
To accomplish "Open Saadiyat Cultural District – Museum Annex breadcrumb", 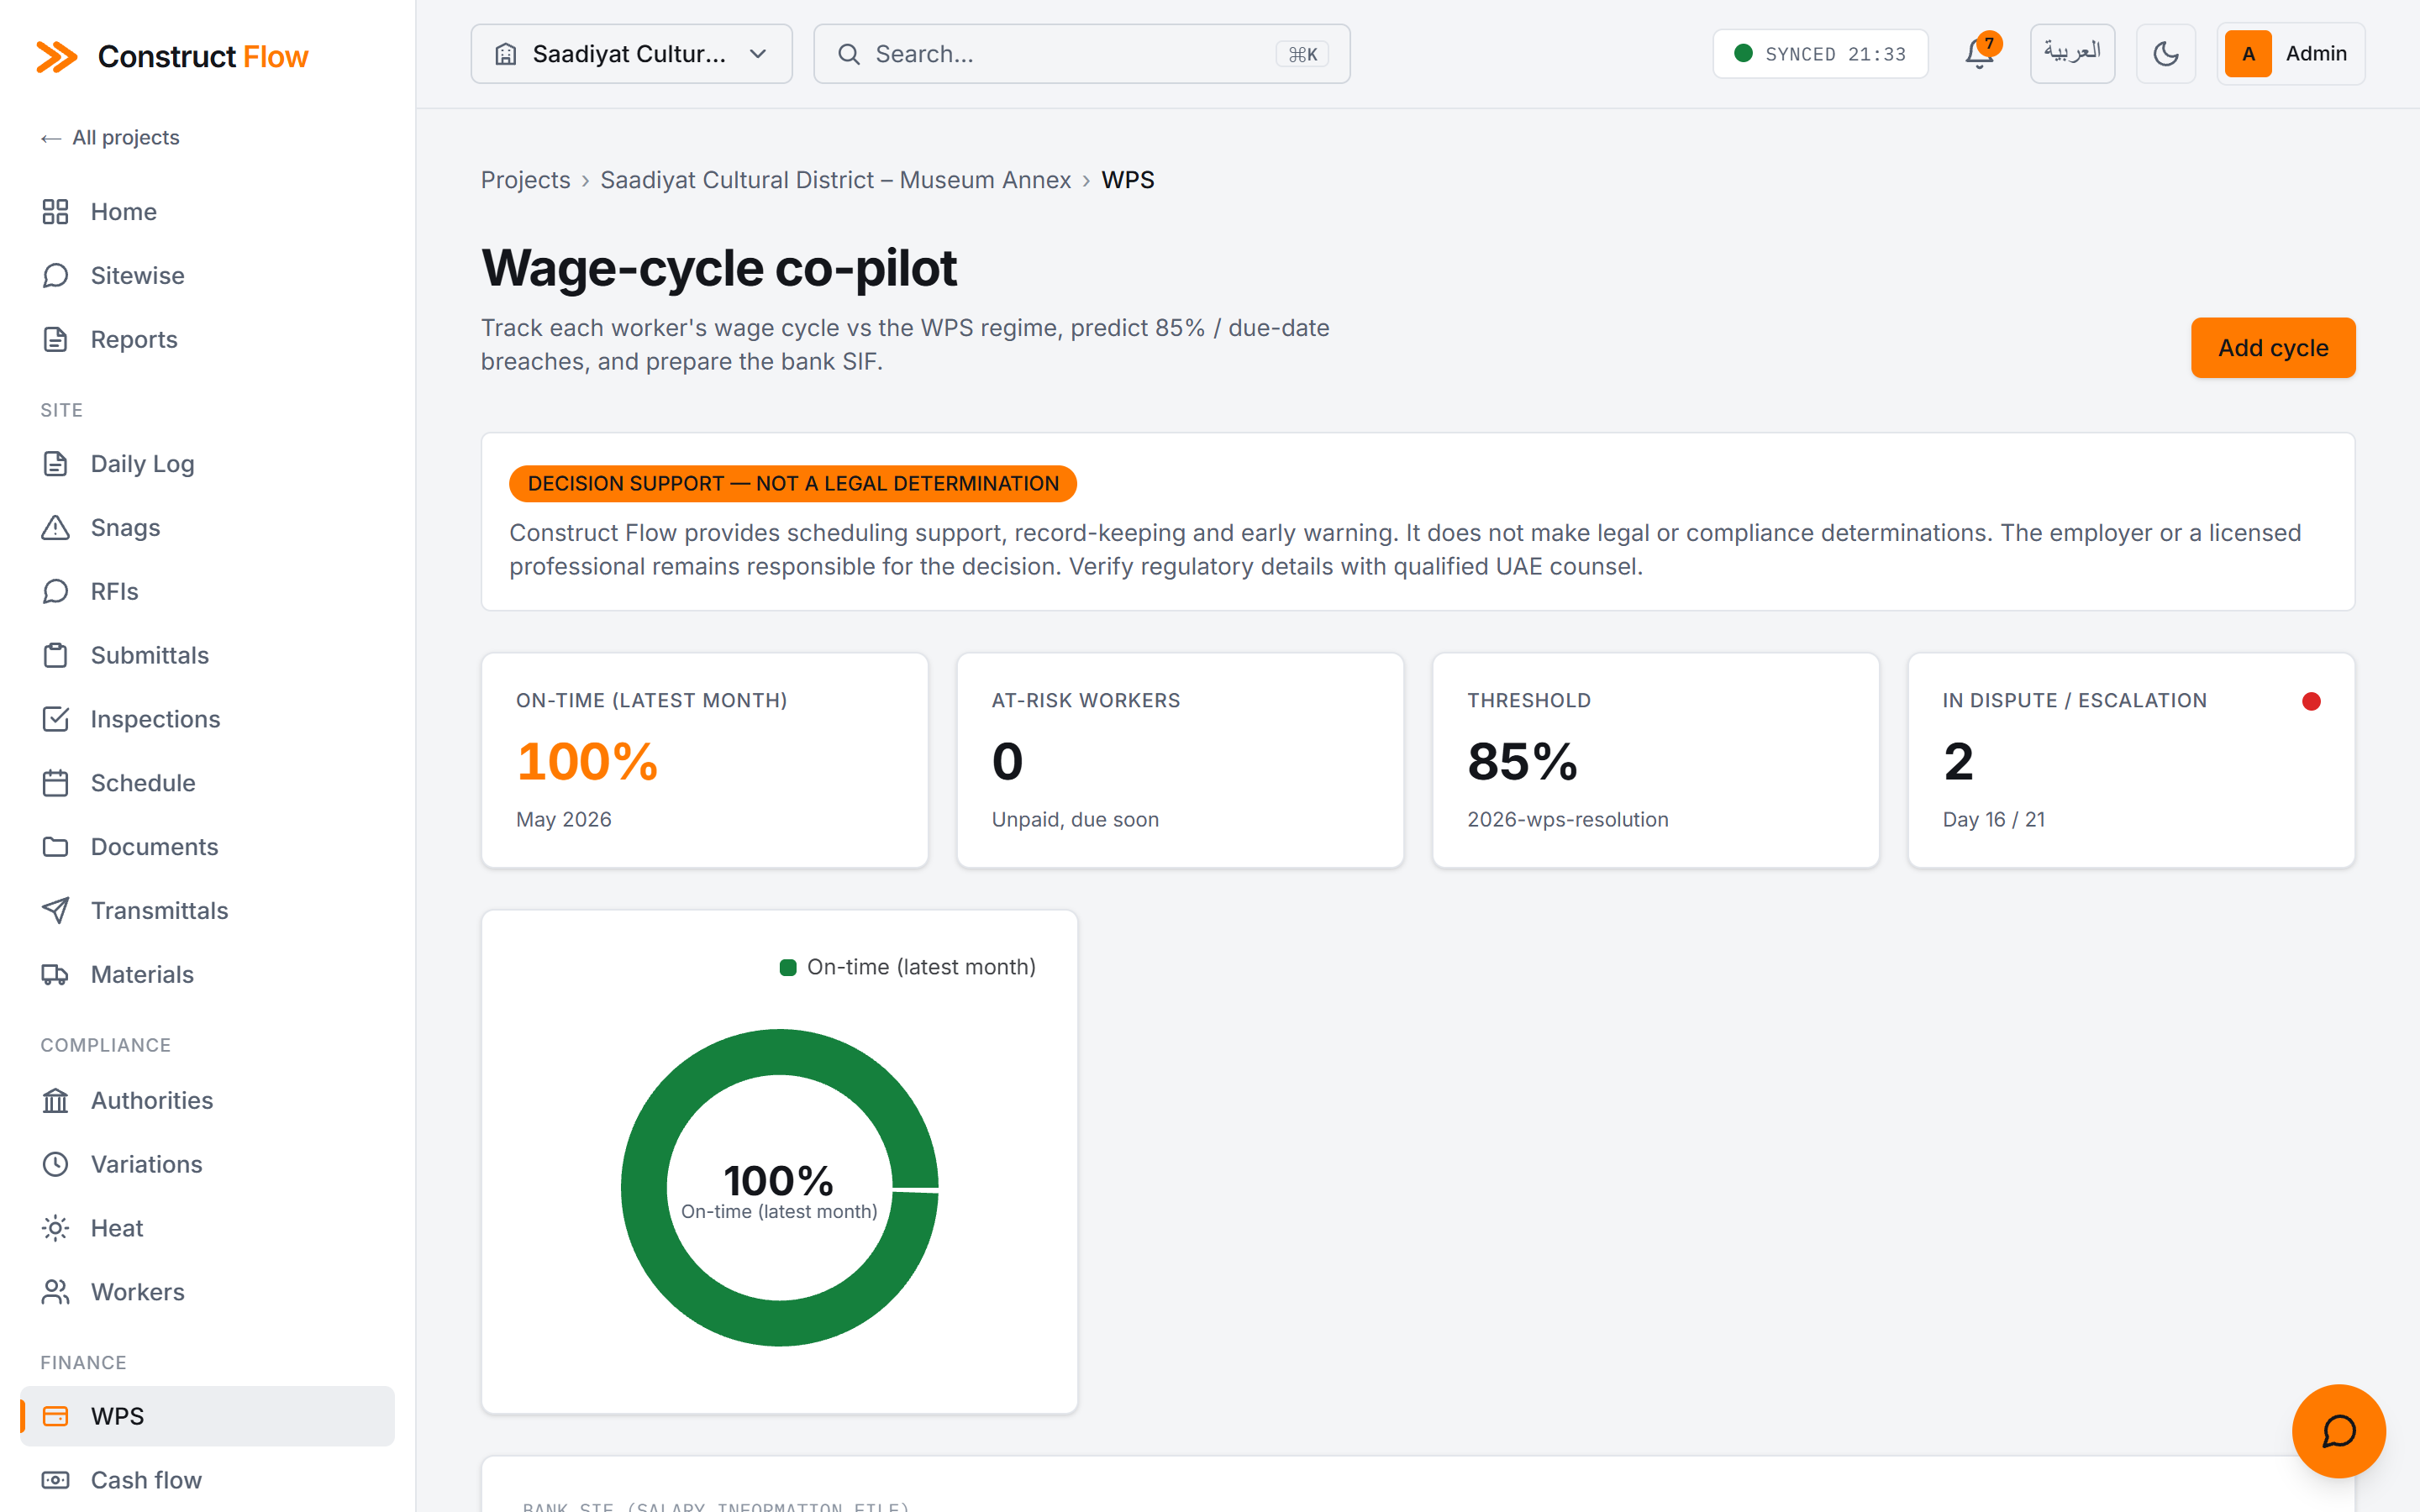I will click(x=835, y=180).
